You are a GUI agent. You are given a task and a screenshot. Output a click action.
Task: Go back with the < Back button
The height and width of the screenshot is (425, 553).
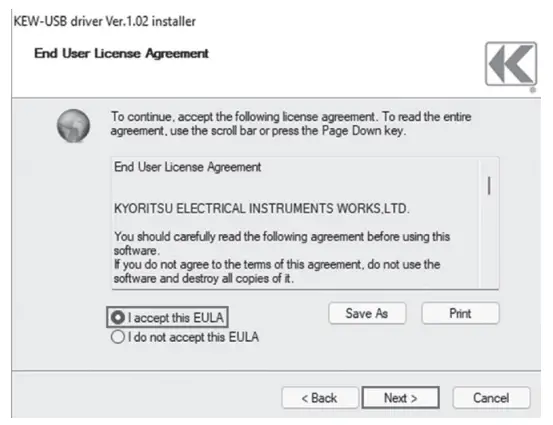coord(320,398)
